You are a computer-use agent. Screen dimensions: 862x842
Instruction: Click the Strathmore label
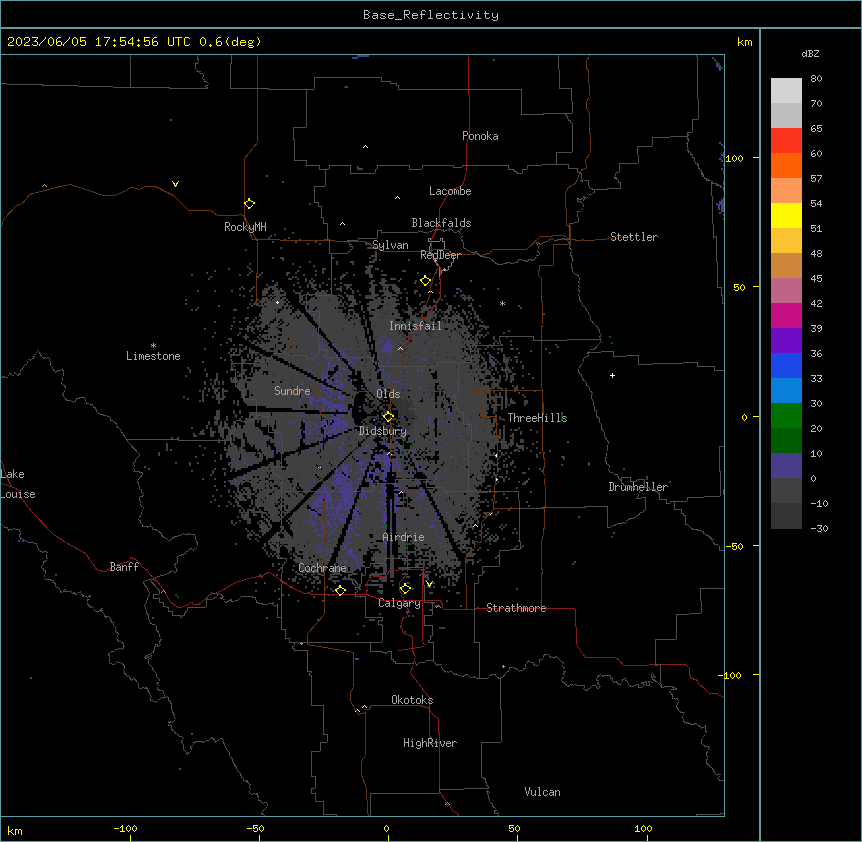coord(516,608)
